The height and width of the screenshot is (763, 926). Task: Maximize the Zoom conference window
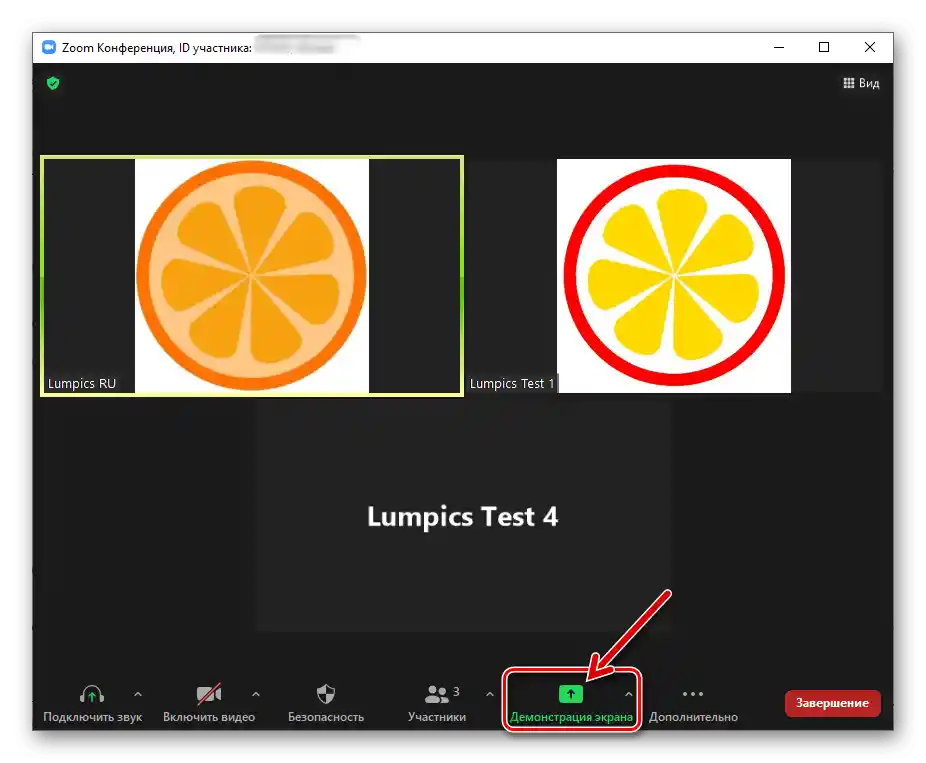(x=824, y=47)
